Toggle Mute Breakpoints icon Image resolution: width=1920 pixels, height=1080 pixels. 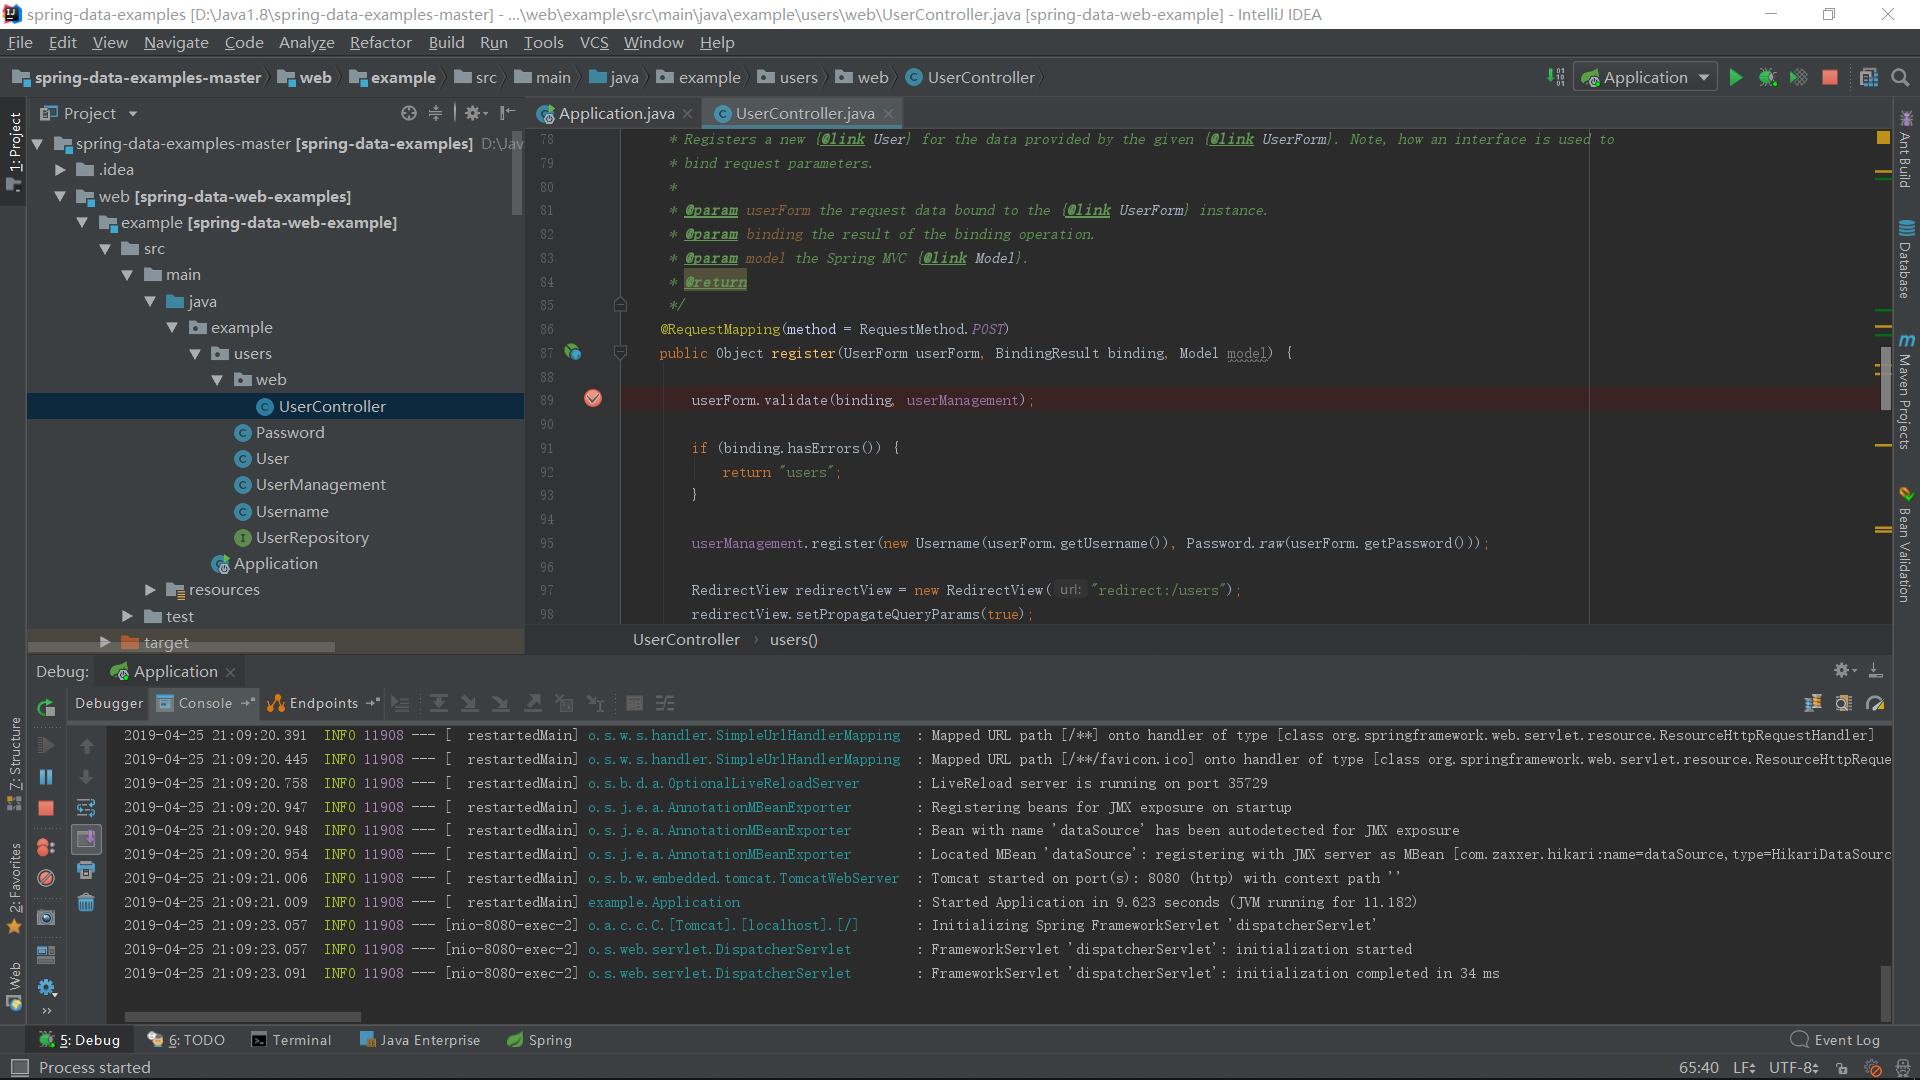pyautogui.click(x=46, y=878)
